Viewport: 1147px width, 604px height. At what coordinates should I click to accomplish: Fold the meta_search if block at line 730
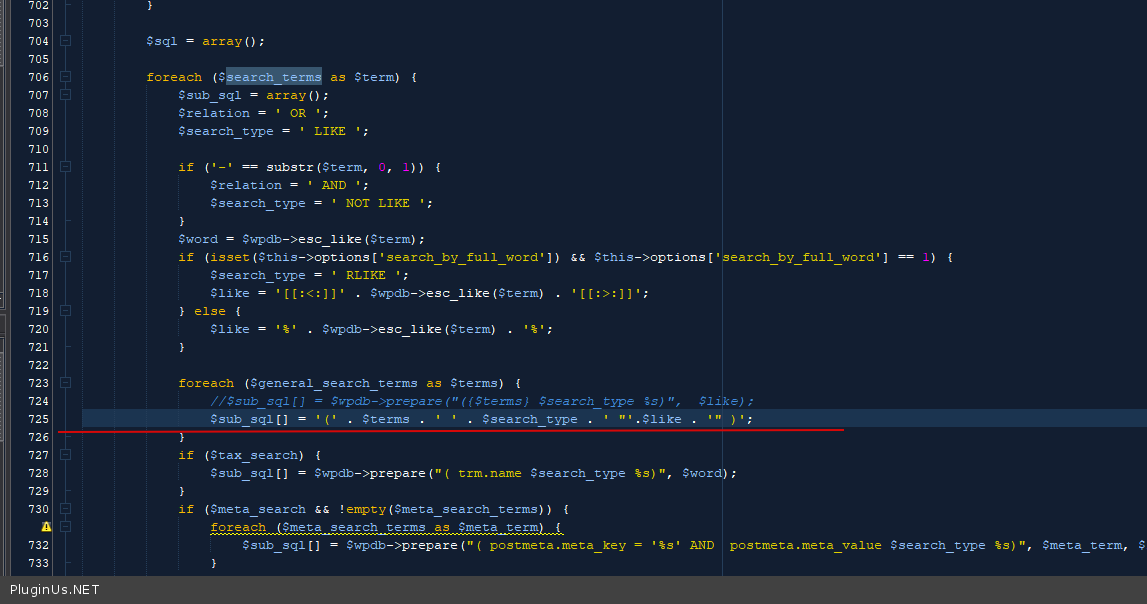(x=66, y=509)
